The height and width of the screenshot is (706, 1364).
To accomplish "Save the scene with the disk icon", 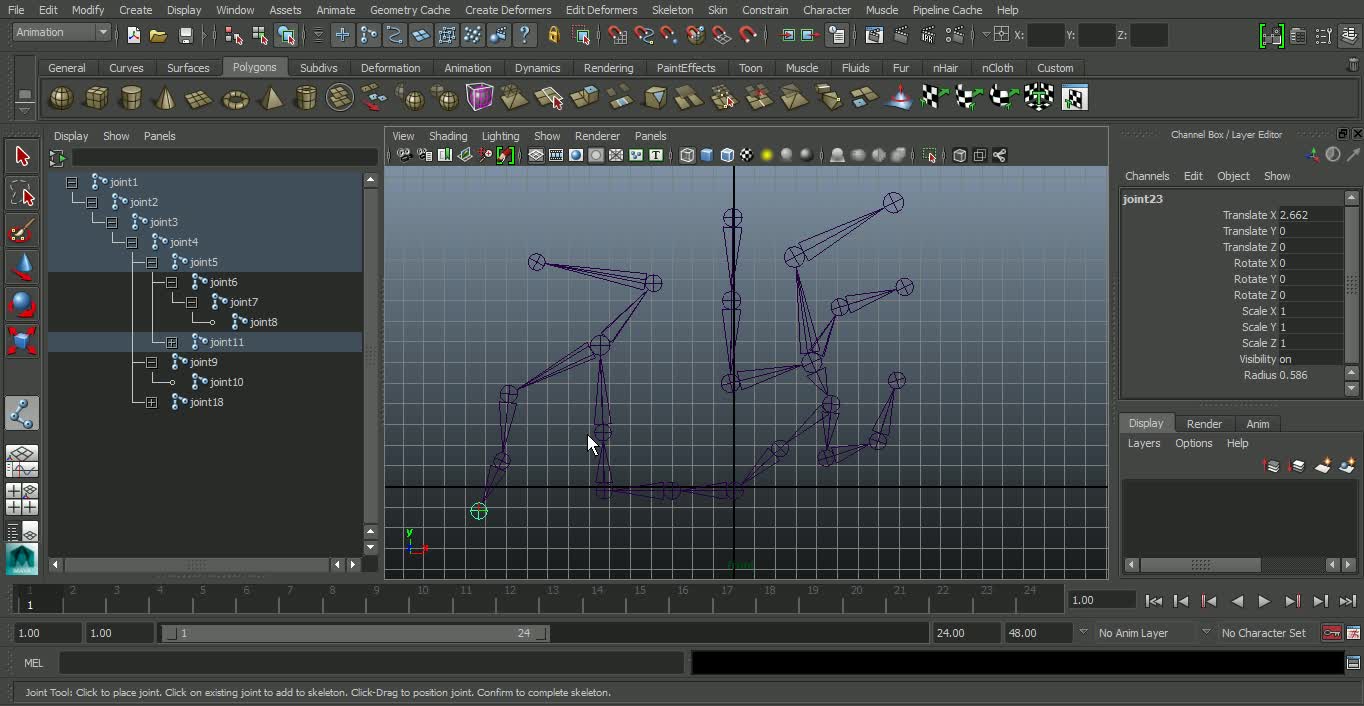I will (x=185, y=35).
